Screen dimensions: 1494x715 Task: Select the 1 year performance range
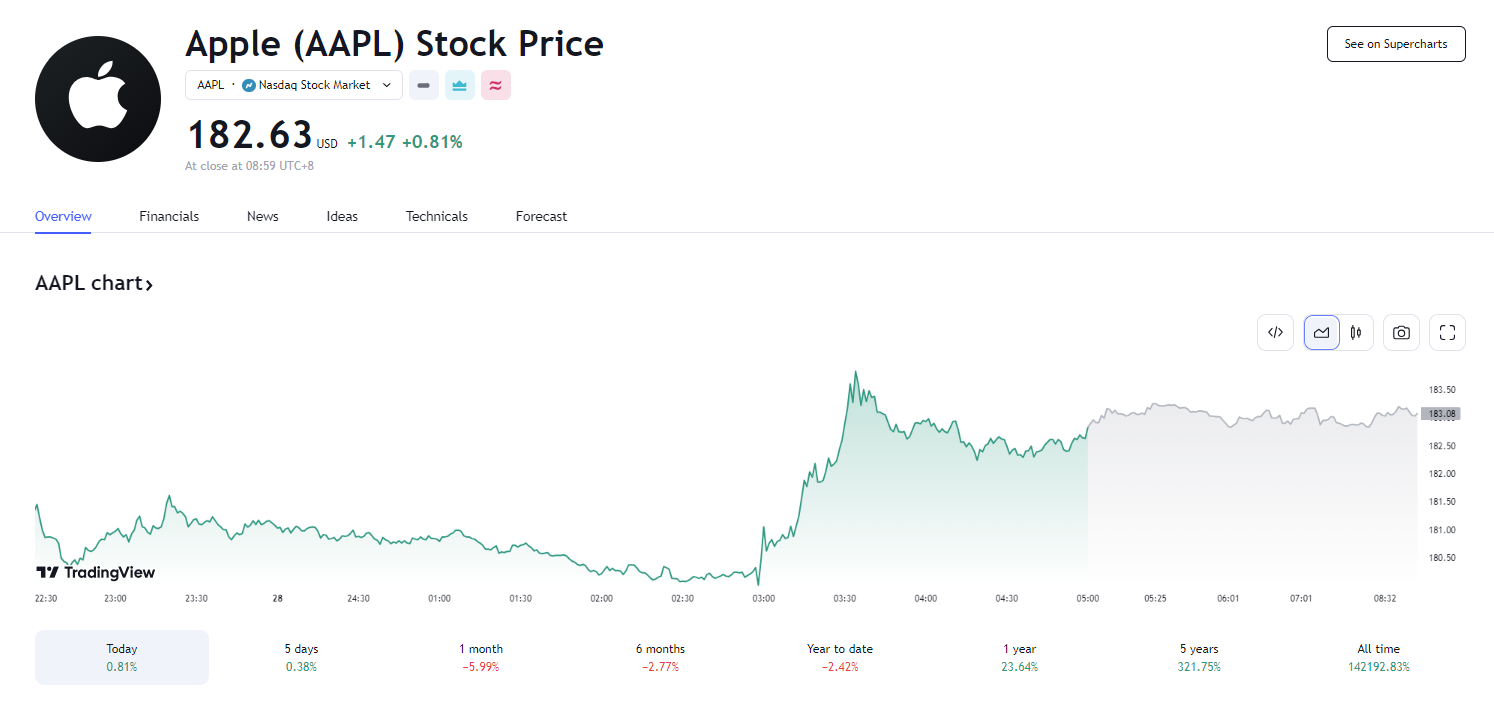pos(1019,657)
